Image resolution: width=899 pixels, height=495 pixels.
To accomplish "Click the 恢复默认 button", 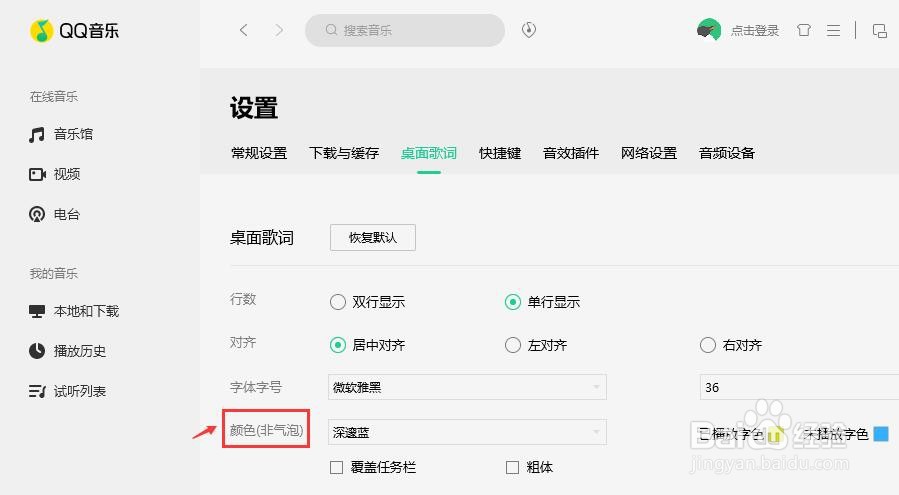I will [372, 237].
